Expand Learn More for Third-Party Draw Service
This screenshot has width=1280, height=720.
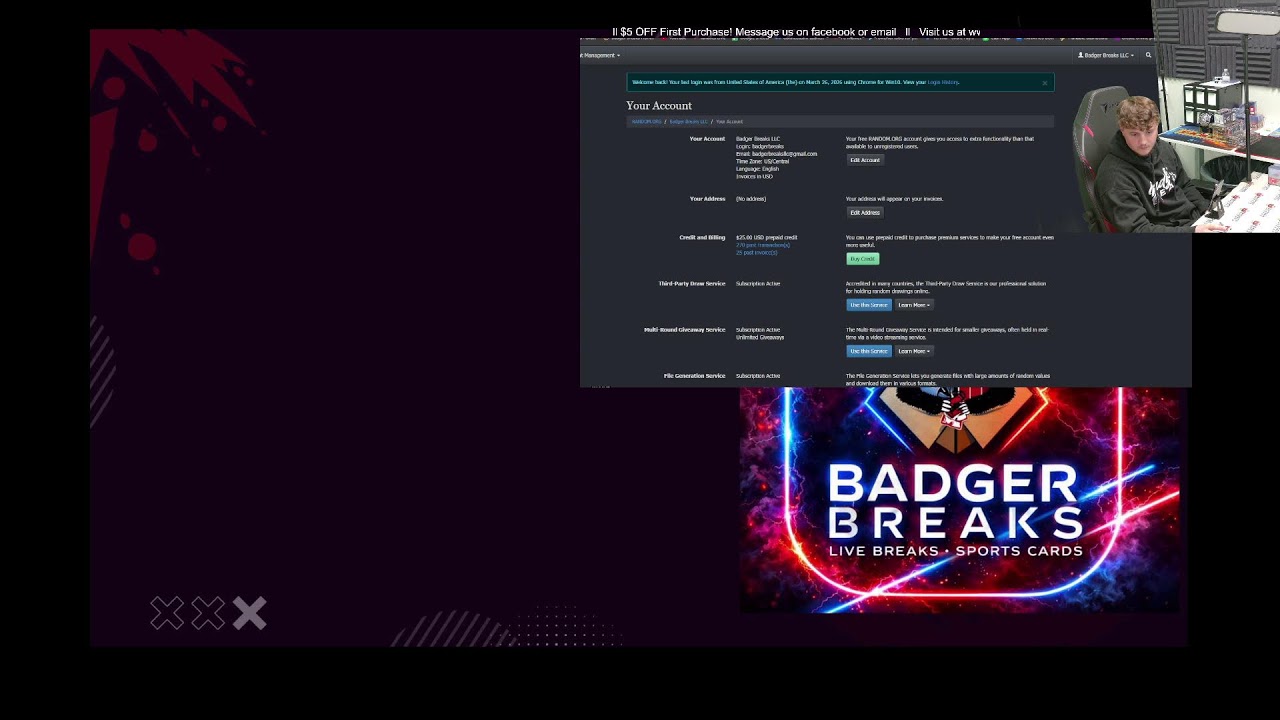pos(914,305)
